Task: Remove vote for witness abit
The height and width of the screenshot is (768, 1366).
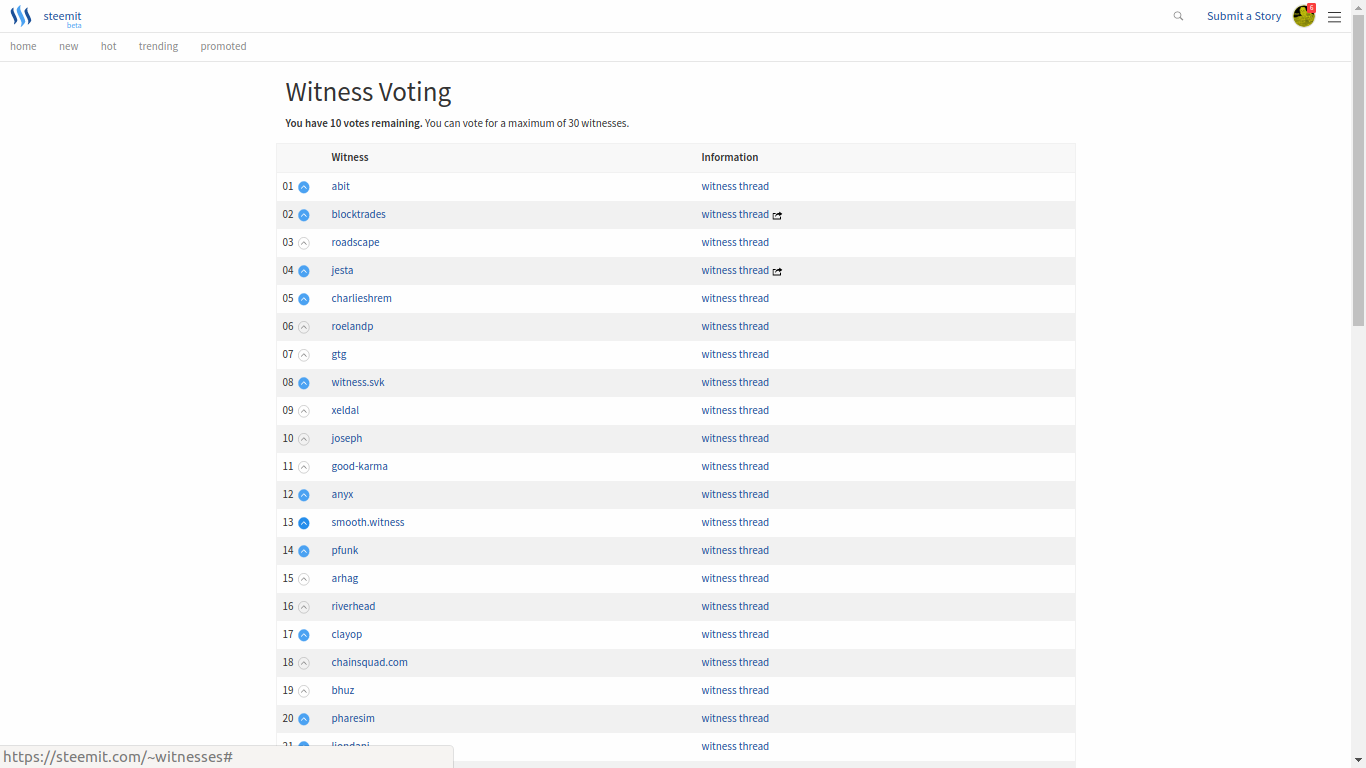Action: [x=304, y=187]
